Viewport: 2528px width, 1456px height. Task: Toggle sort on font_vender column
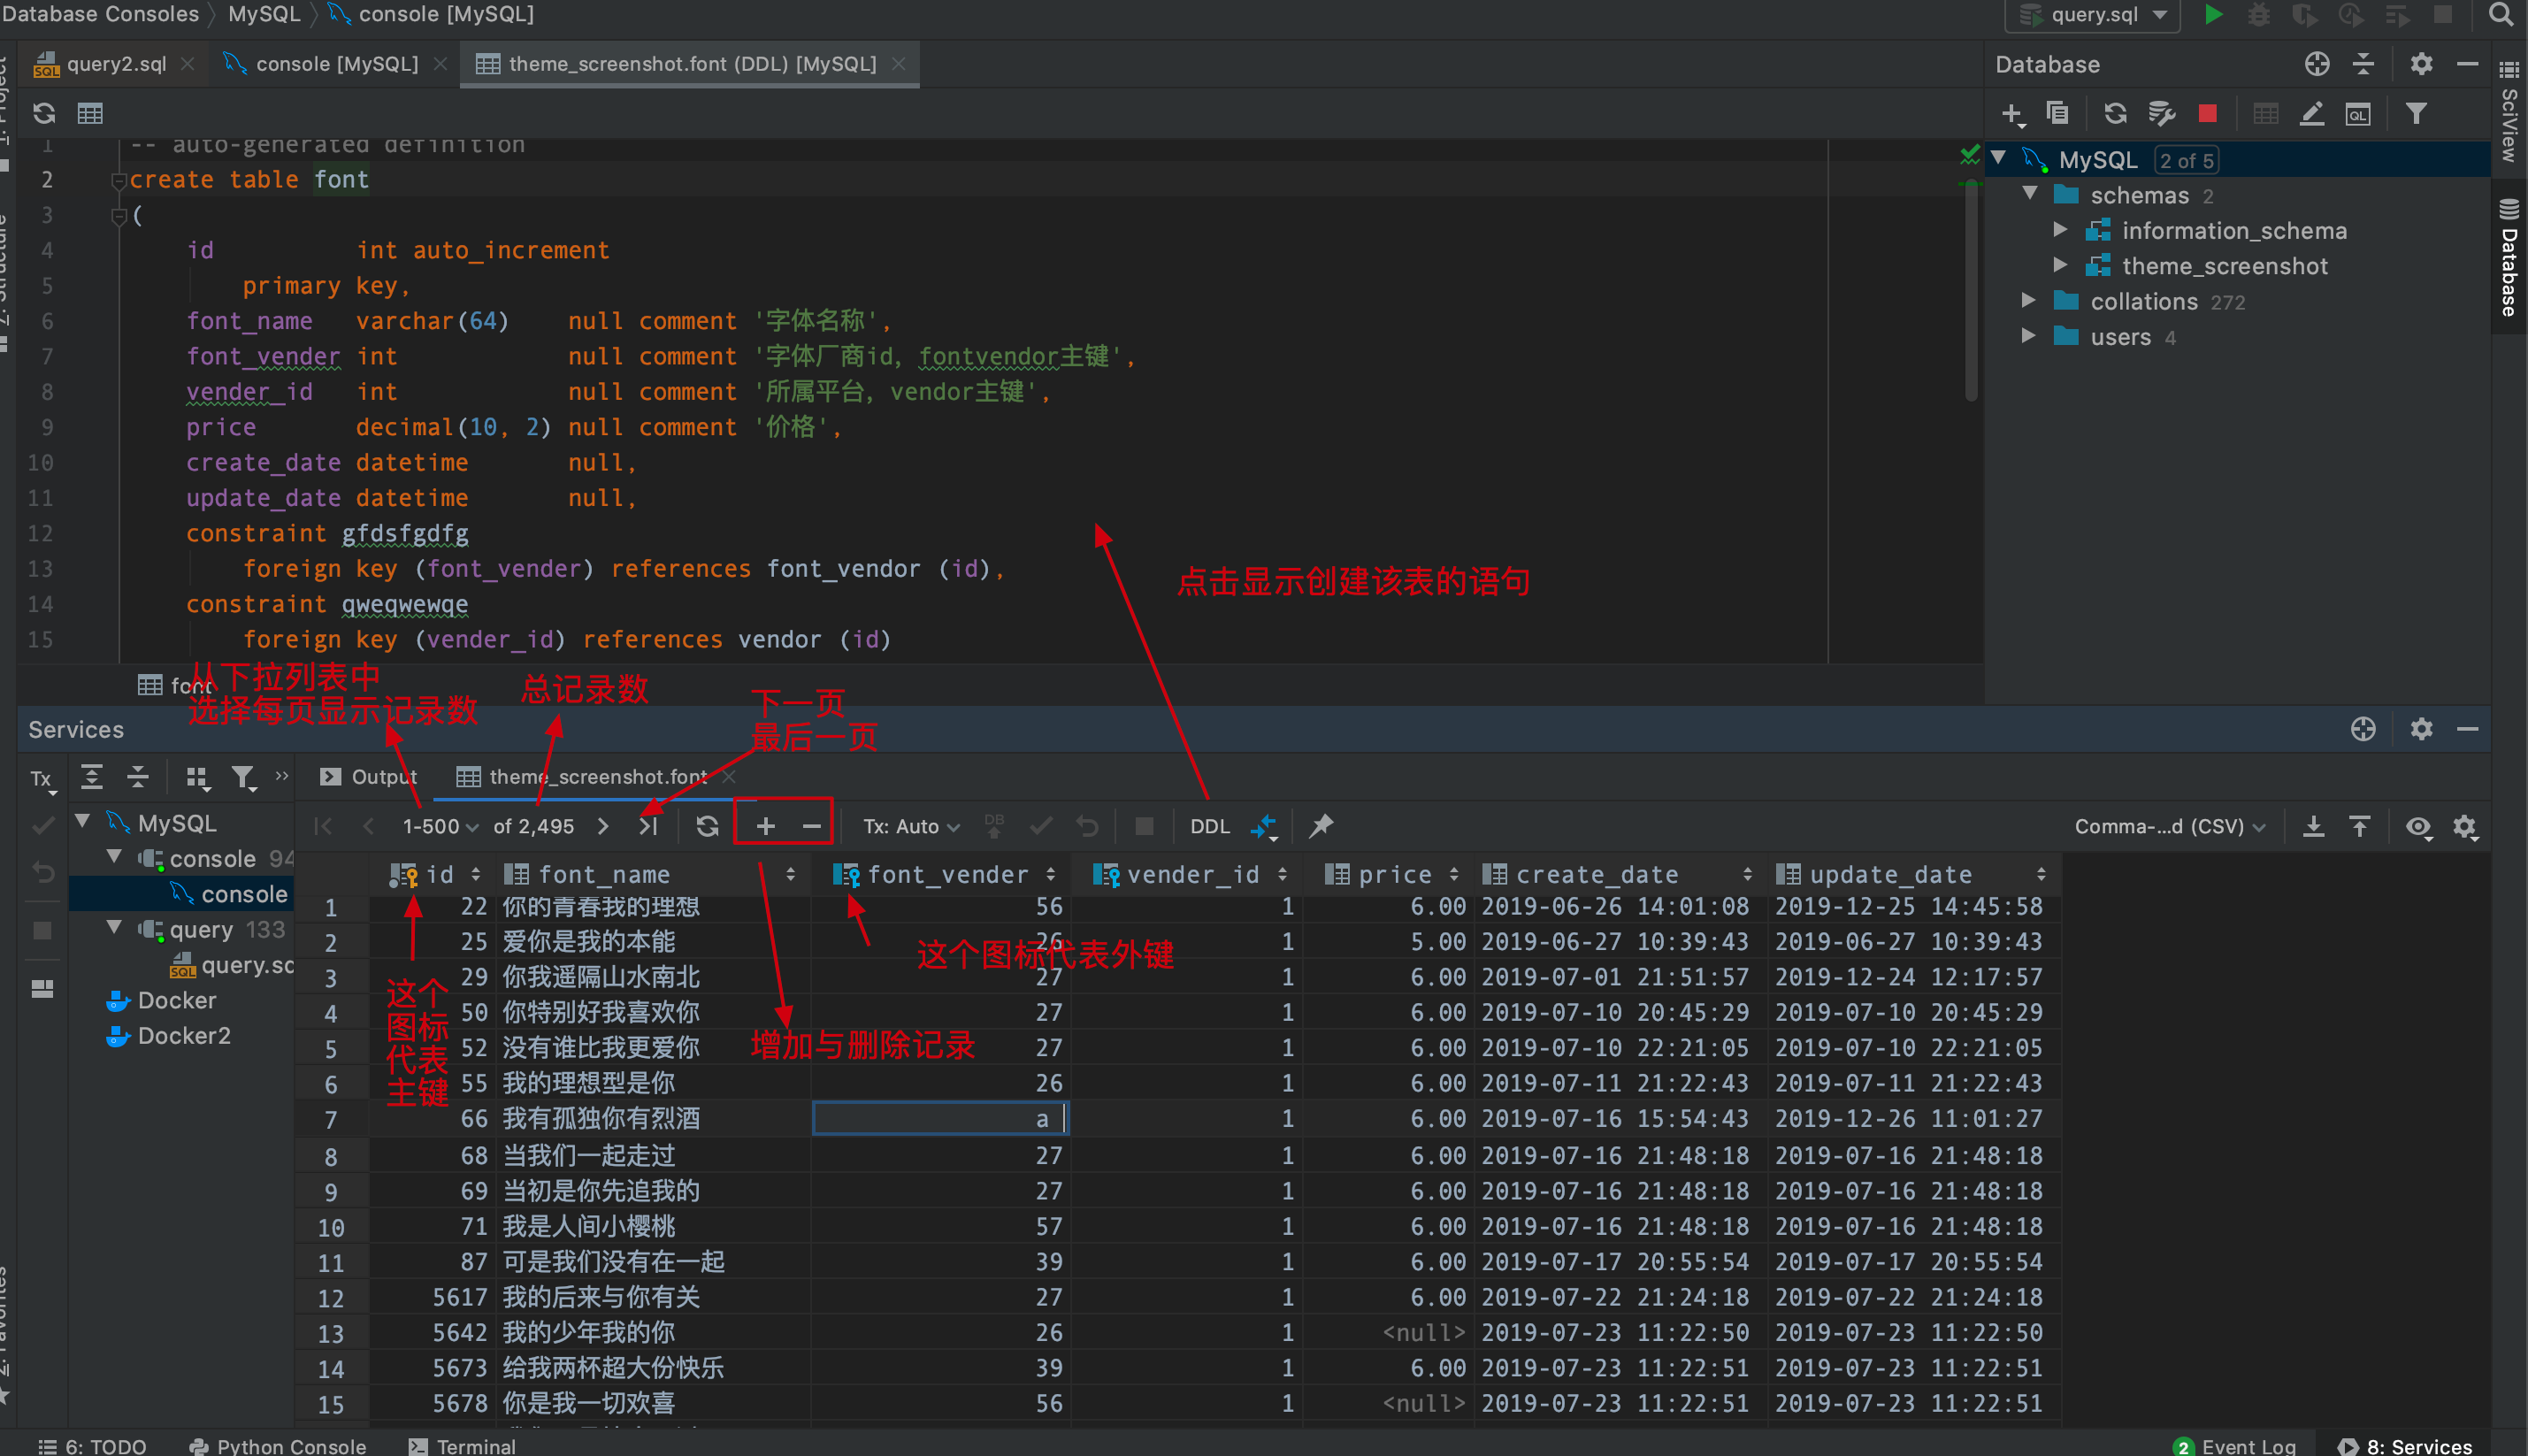[x=1051, y=875]
